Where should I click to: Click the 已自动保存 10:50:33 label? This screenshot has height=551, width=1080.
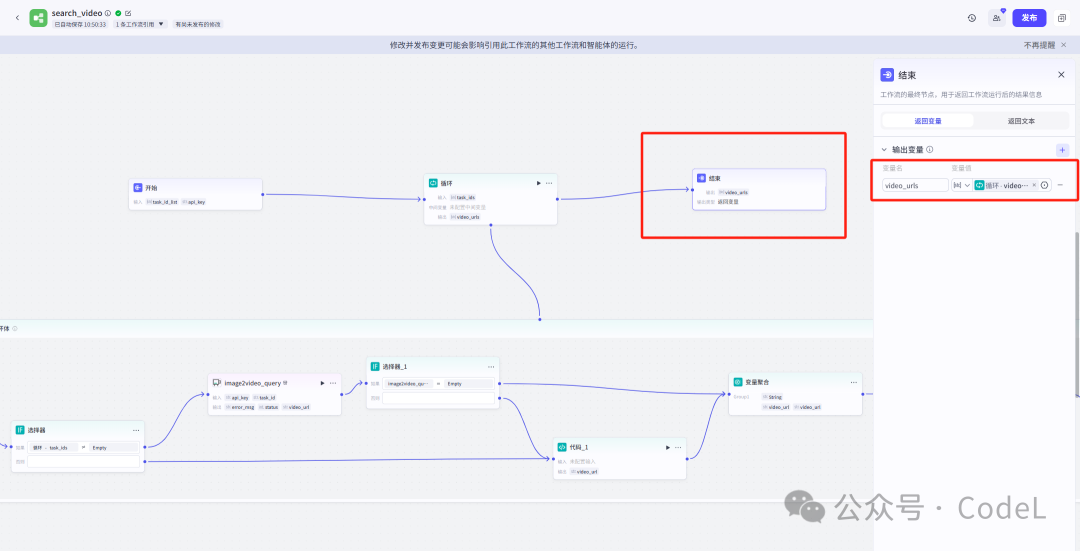pyautogui.click(x=81, y=24)
